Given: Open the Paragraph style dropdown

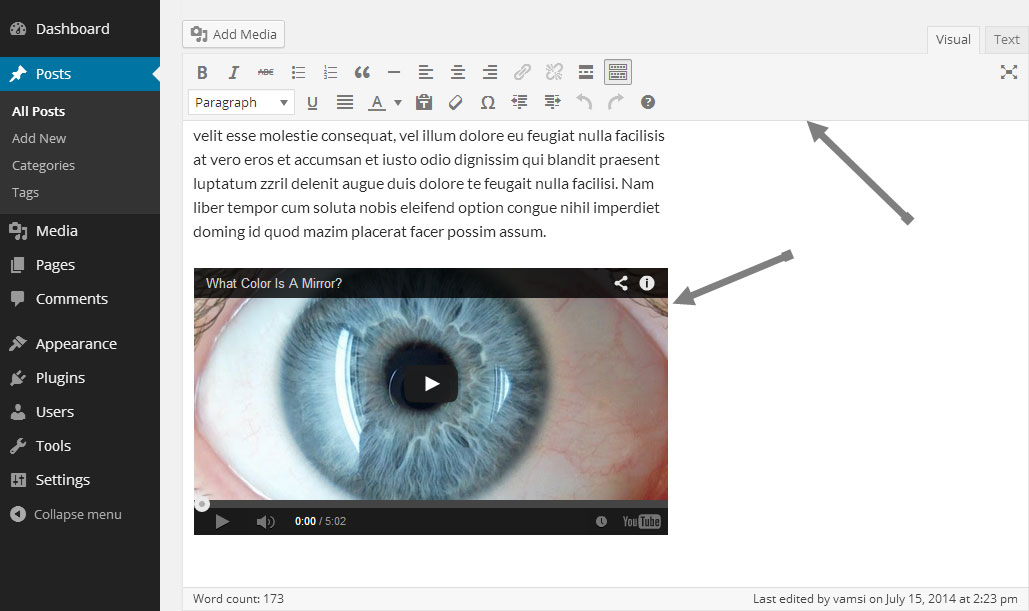Looking at the screenshot, I should click(x=240, y=101).
